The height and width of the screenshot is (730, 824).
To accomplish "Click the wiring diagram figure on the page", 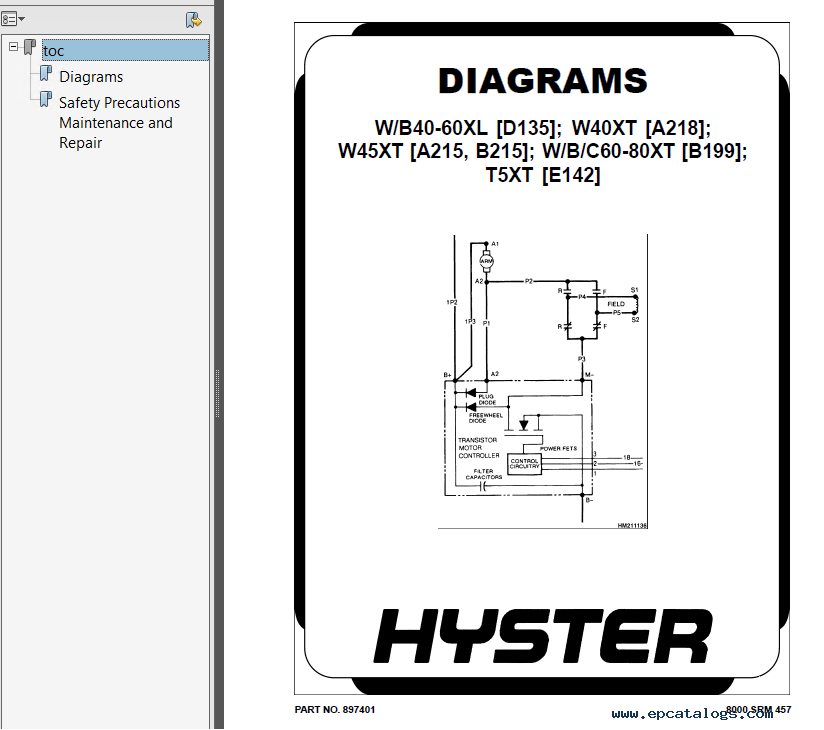I will [x=543, y=382].
